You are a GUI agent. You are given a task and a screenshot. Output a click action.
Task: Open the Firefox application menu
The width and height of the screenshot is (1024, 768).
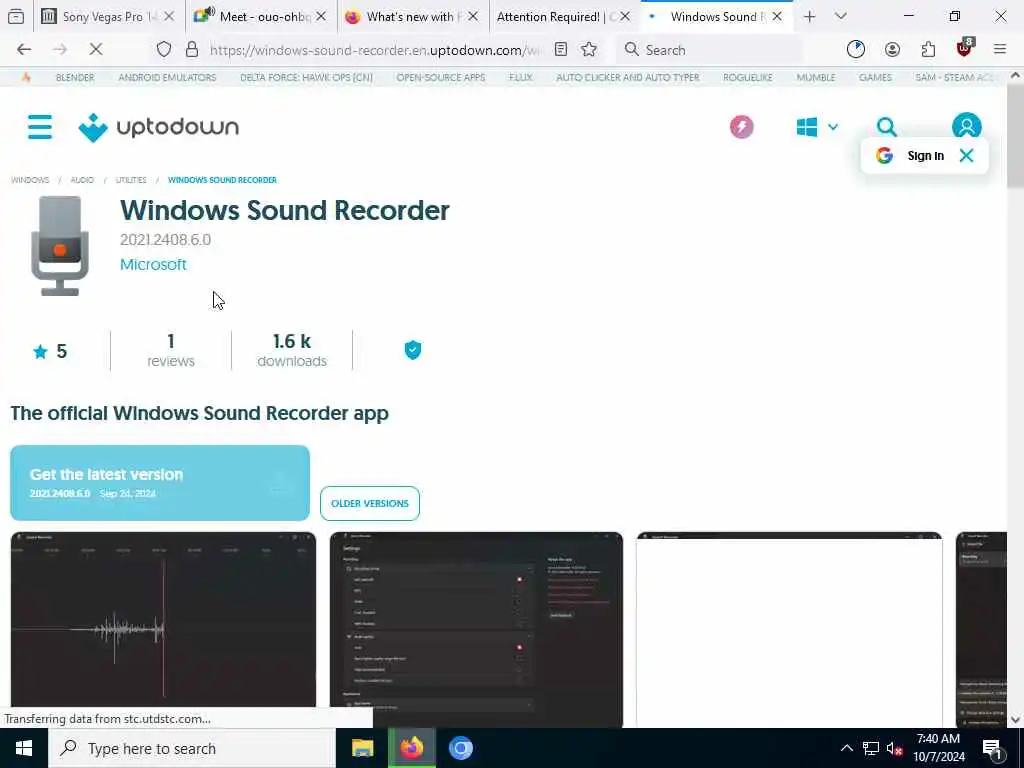pos(1000,49)
